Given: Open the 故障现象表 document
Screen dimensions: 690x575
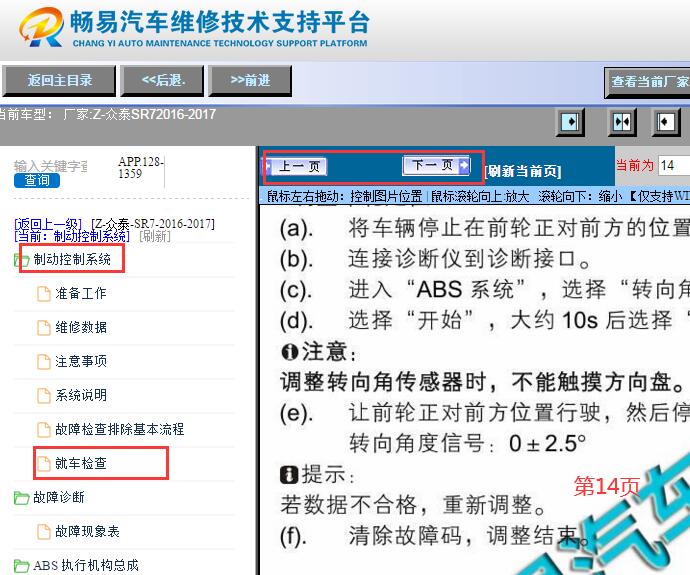Looking at the screenshot, I should click(x=88, y=531).
